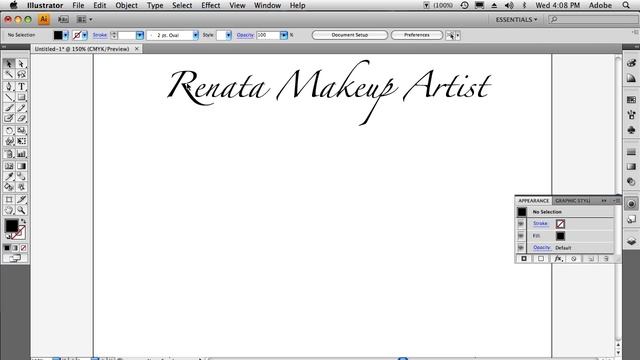This screenshot has height=360, width=640.
Task: Select the Symbol Sprayer tool
Action: [x=9, y=154]
